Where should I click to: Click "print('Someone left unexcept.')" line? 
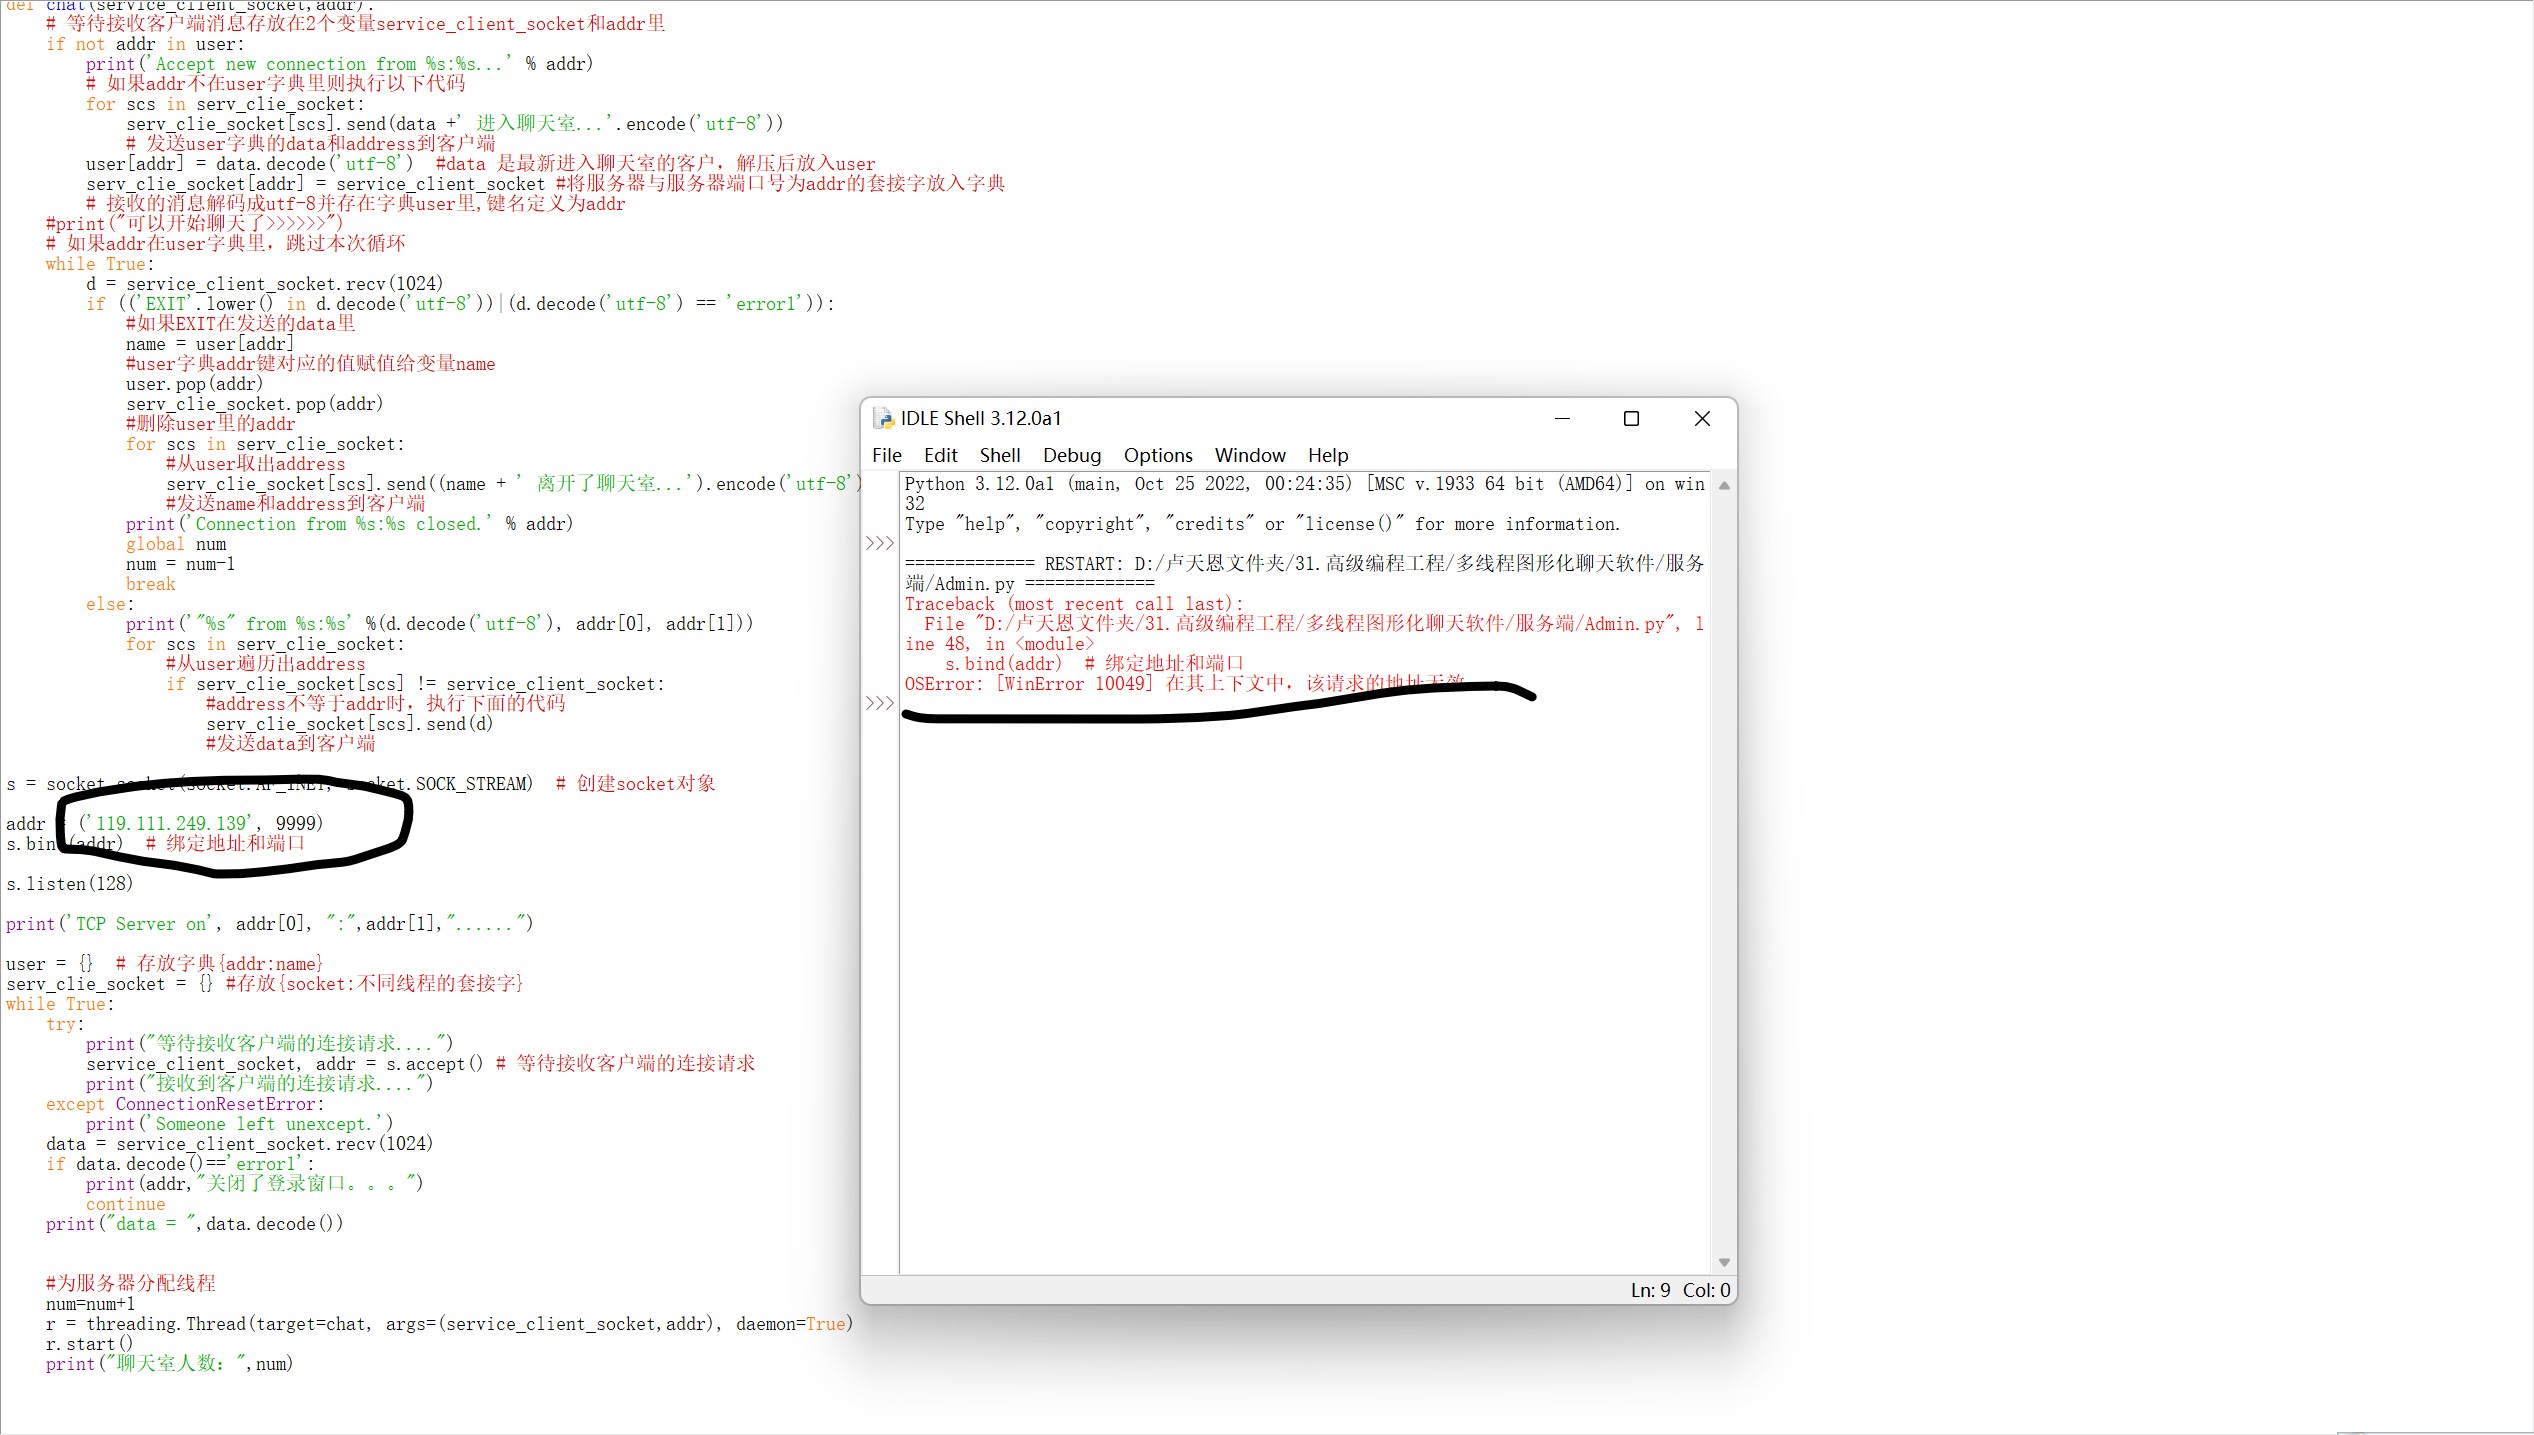240,1124
